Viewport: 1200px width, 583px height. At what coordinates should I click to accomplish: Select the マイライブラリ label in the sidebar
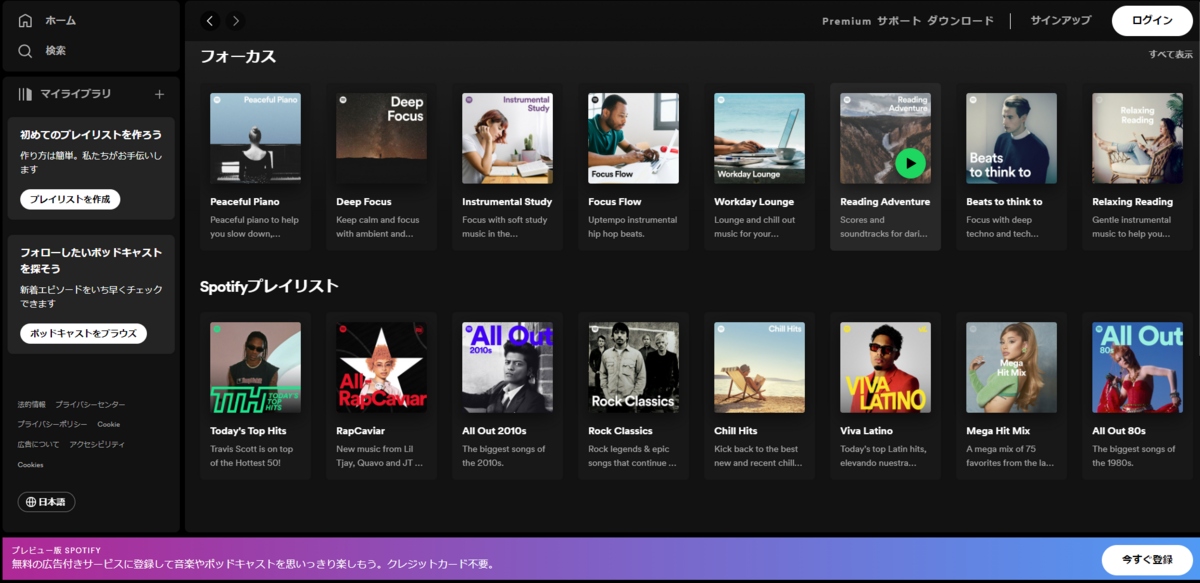pyautogui.click(x=76, y=94)
